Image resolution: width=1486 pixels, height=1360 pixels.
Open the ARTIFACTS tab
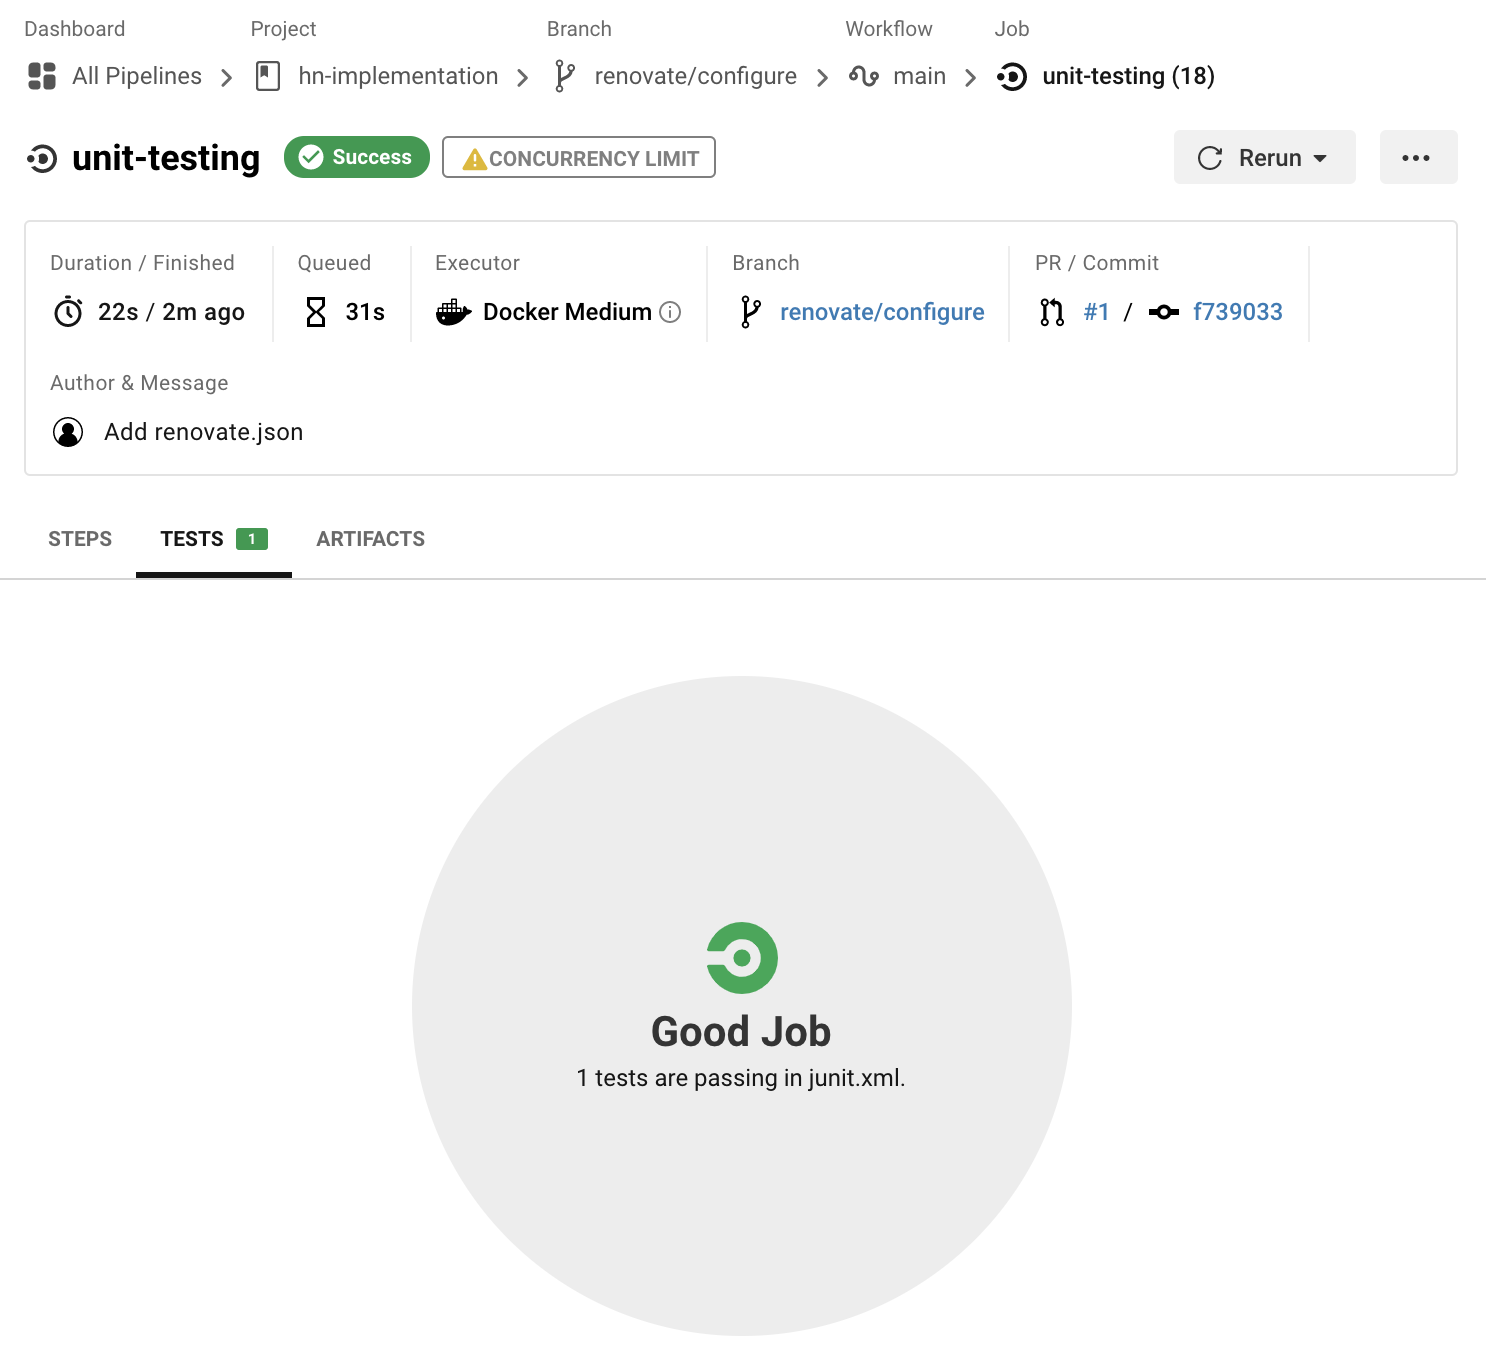pos(371,539)
